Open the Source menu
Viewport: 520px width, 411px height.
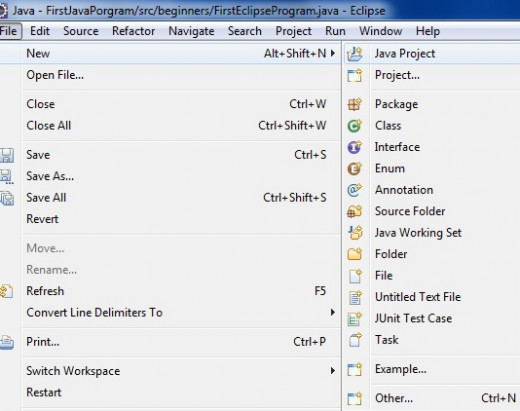tap(81, 31)
